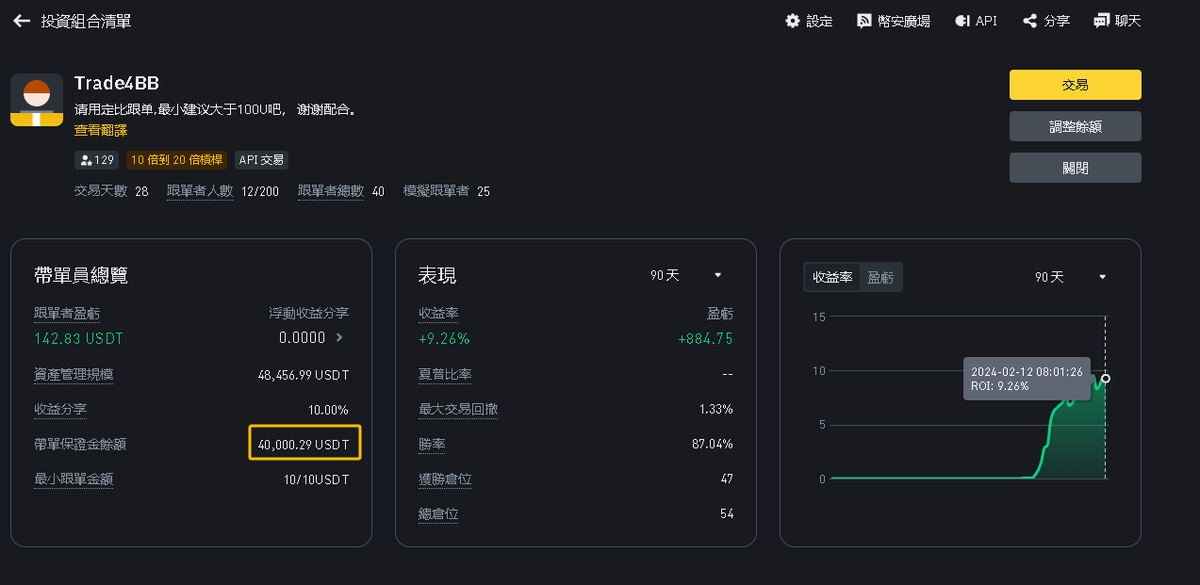
Task: Click the Trade4BB trader name
Action: [x=117, y=83]
